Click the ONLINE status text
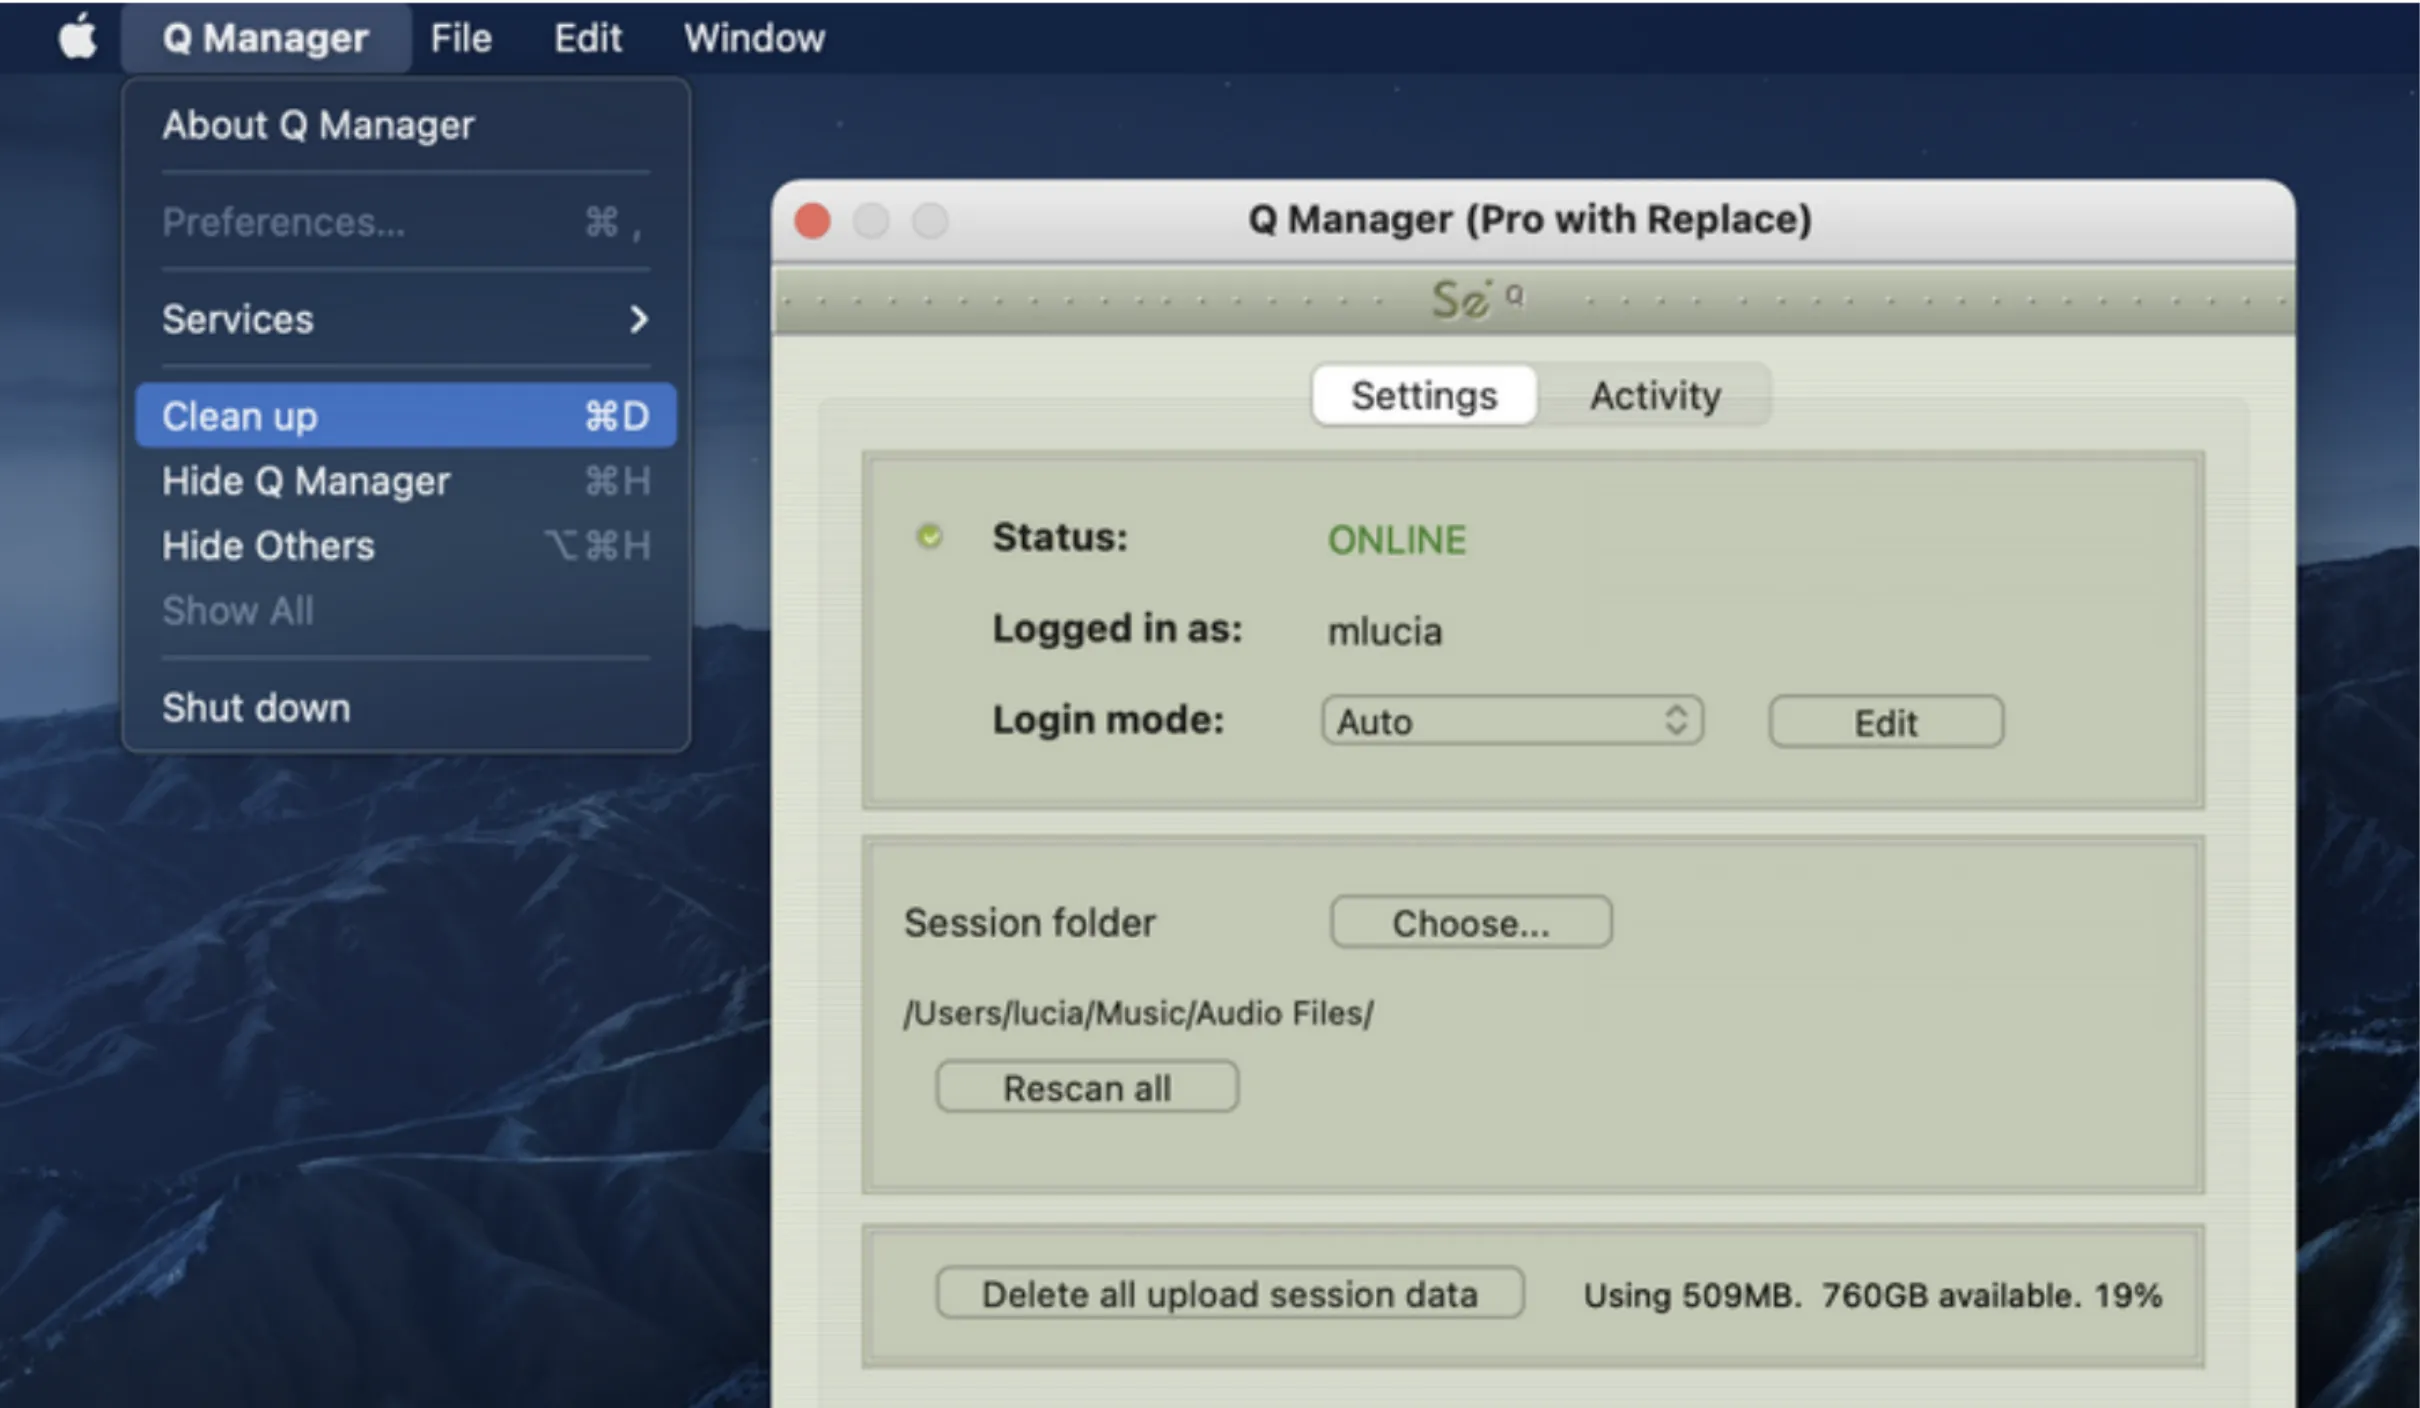The height and width of the screenshot is (1408, 2420). [1396, 540]
